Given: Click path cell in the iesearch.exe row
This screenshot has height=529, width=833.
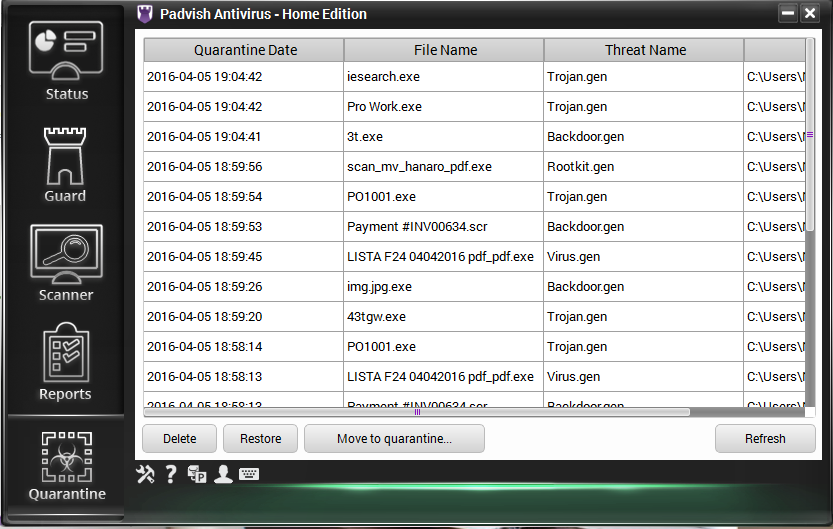Looking at the screenshot, I should pos(775,76).
